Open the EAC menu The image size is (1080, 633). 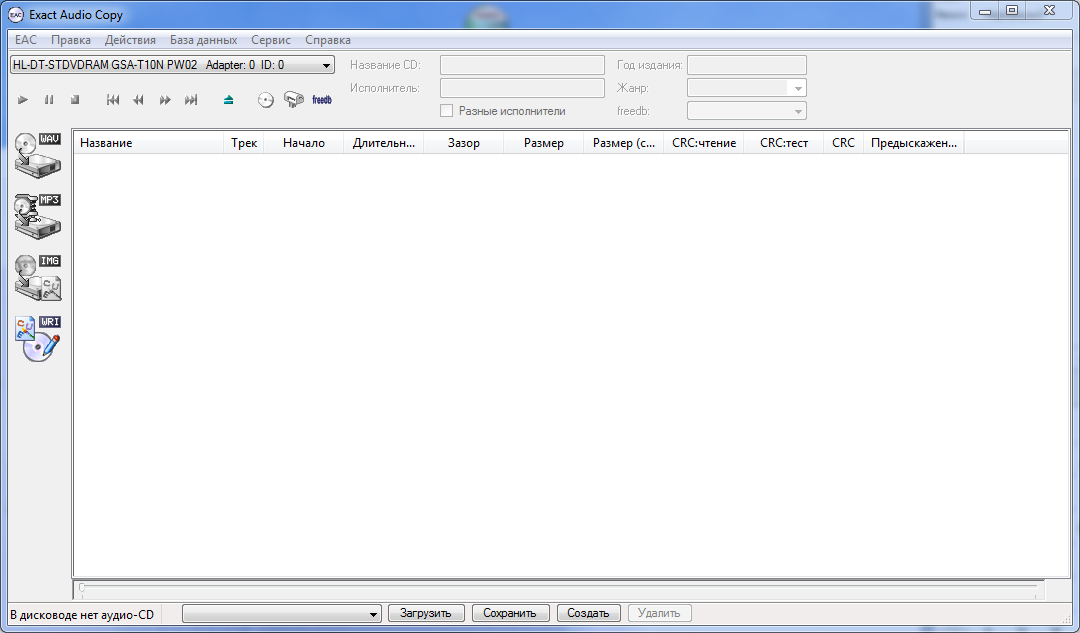click(25, 40)
